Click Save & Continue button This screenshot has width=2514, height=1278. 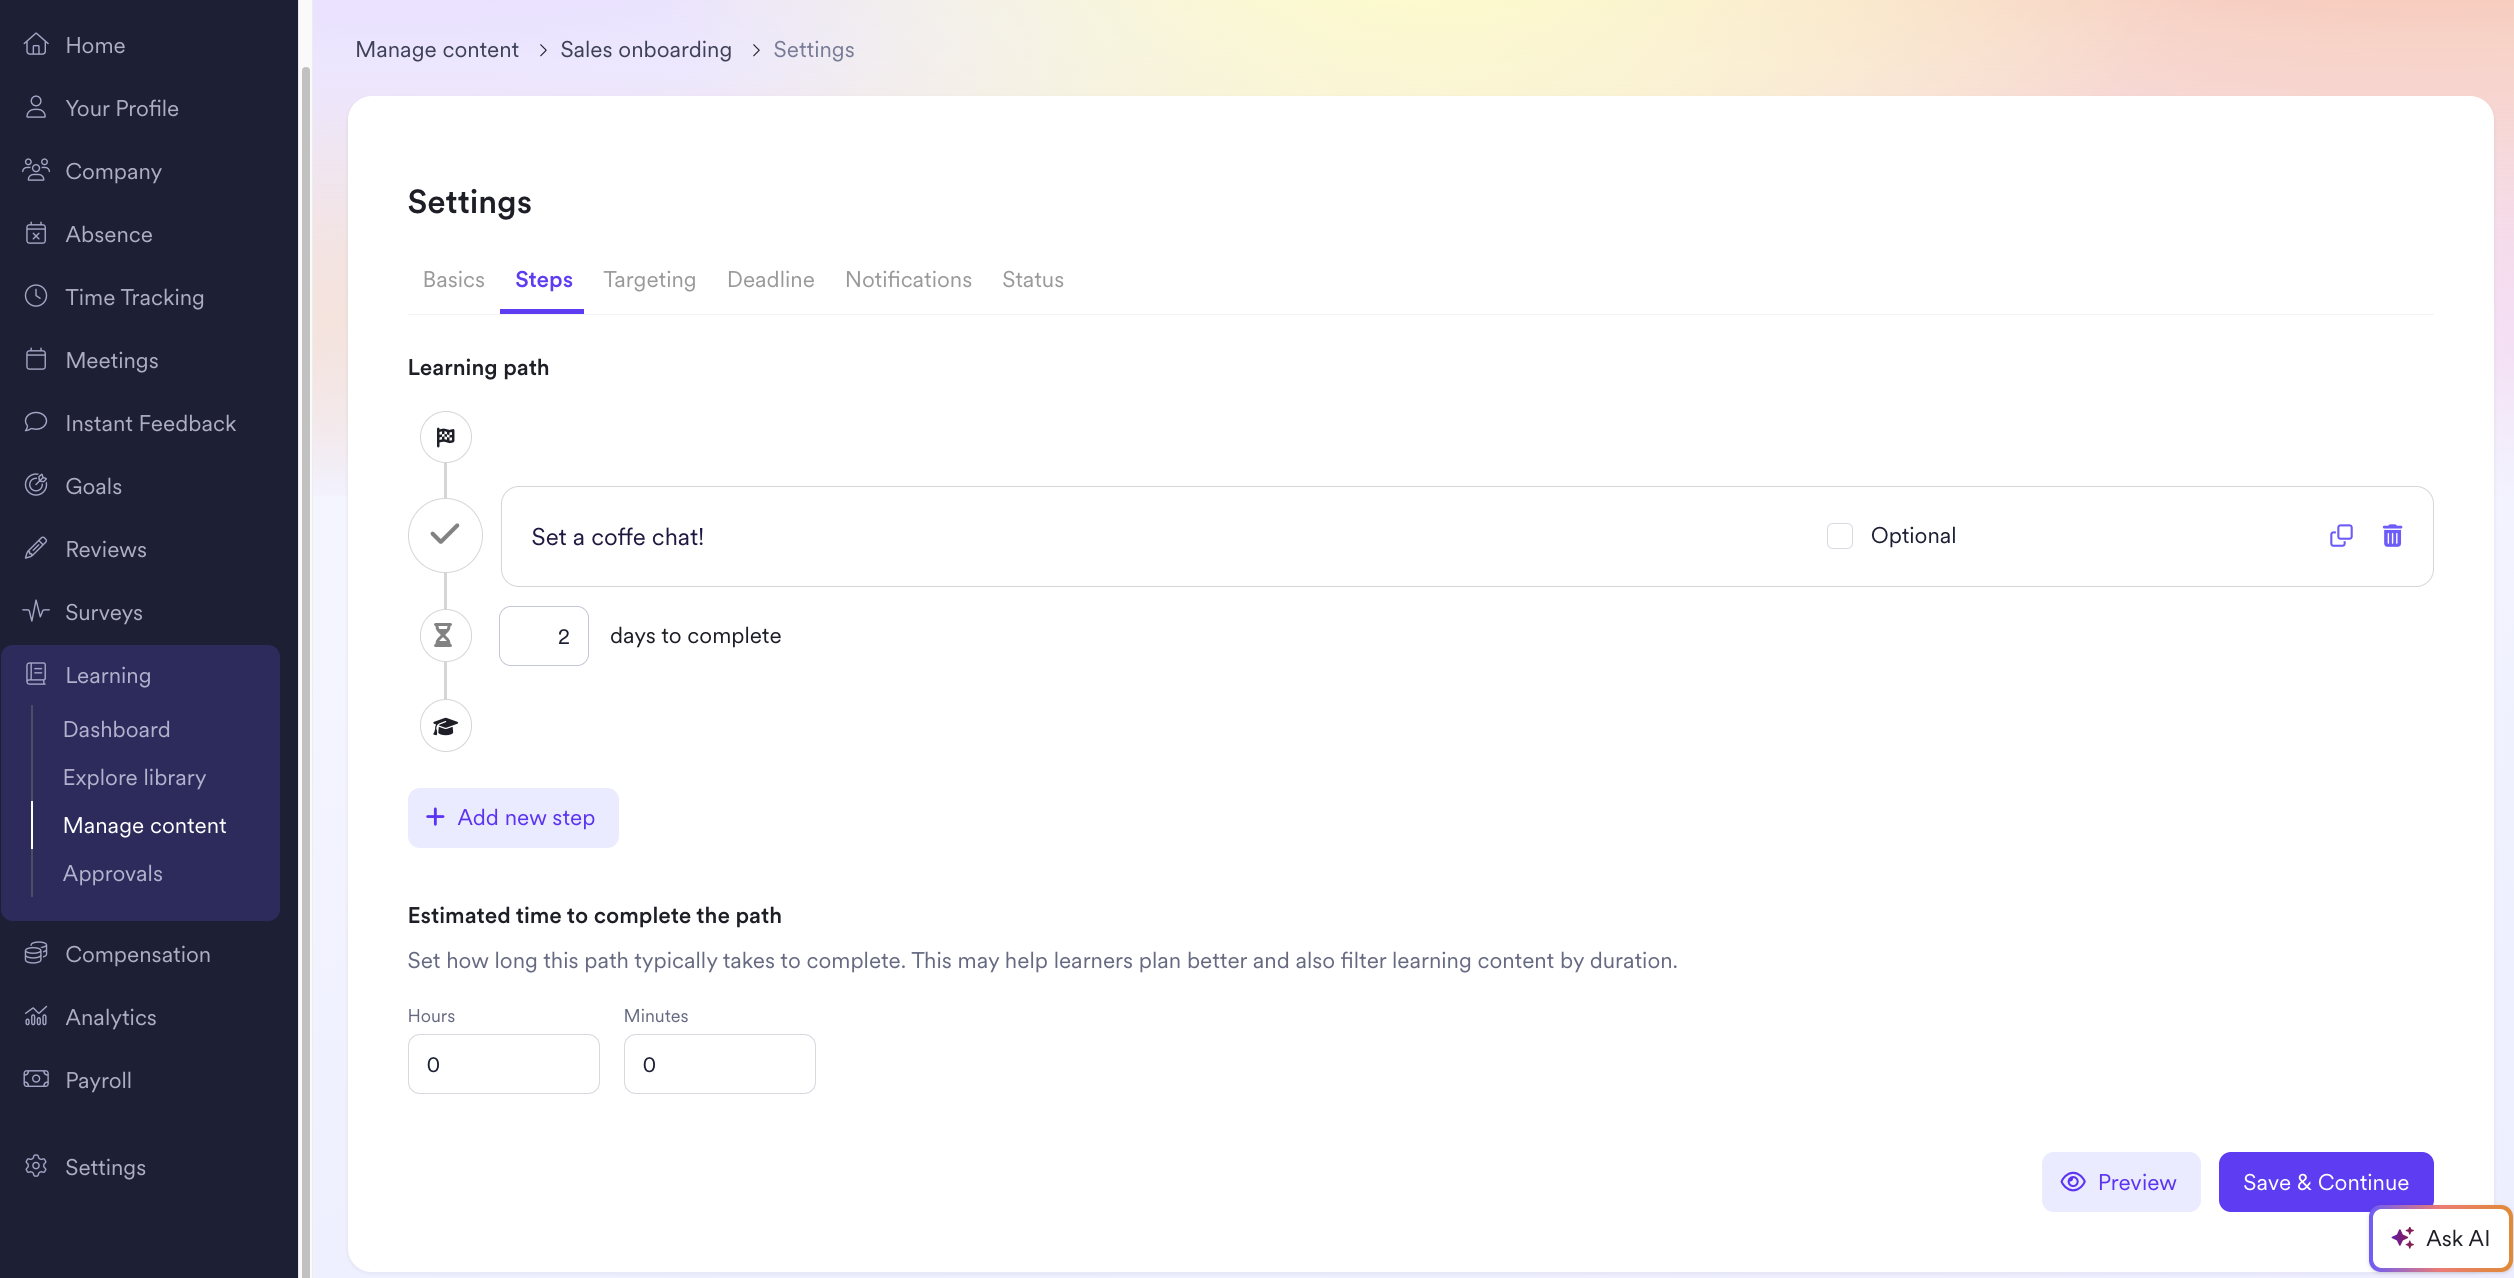2325,1182
